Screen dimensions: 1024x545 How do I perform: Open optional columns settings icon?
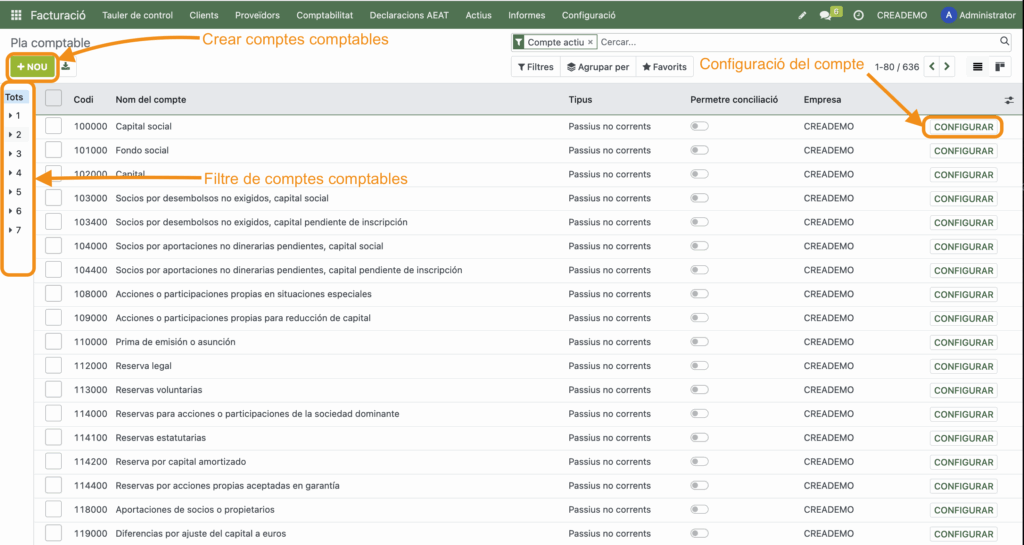pyautogui.click(x=1009, y=100)
